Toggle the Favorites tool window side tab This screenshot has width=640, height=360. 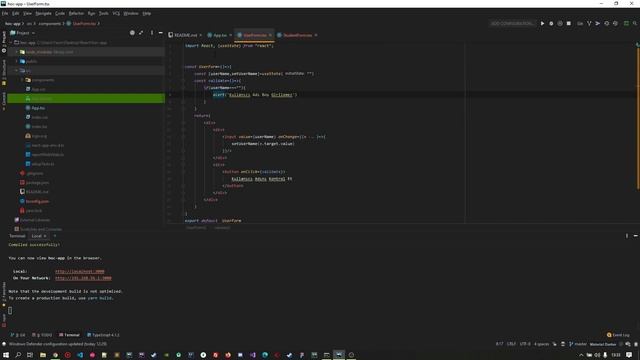4,294
